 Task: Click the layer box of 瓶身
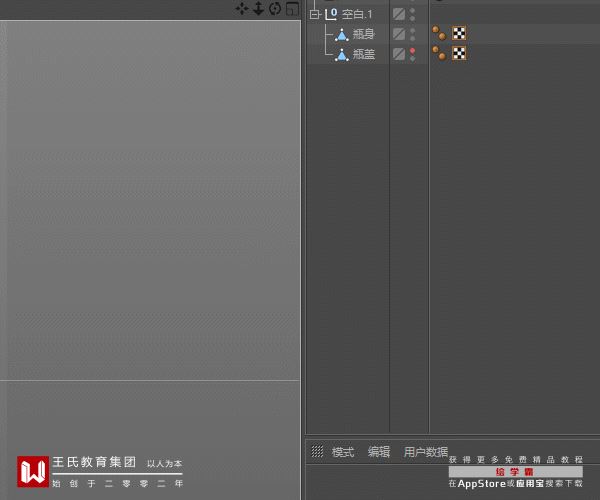tap(399, 34)
